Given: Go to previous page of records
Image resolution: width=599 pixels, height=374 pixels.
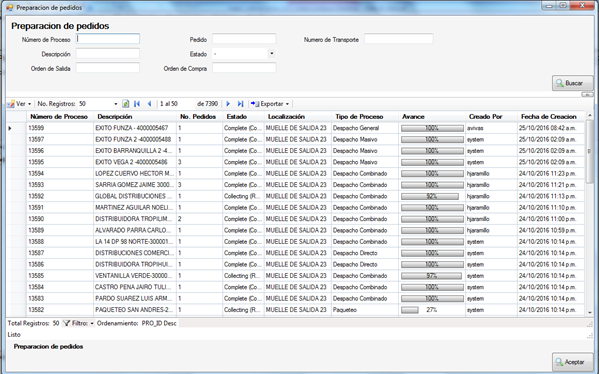Looking at the screenshot, I should coord(149,104).
